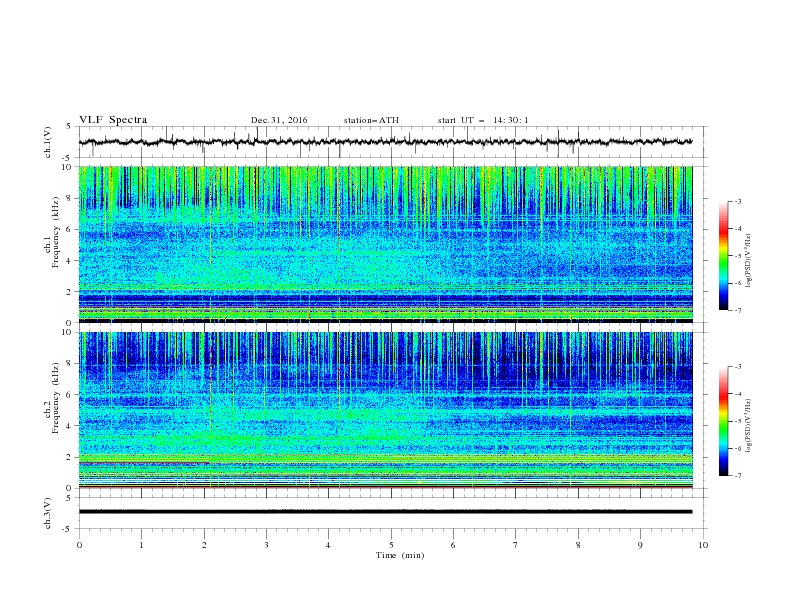This screenshot has width=792, height=612.
Task: Click the "-5" tick on ch.2 colorbar
Action: (x=737, y=421)
